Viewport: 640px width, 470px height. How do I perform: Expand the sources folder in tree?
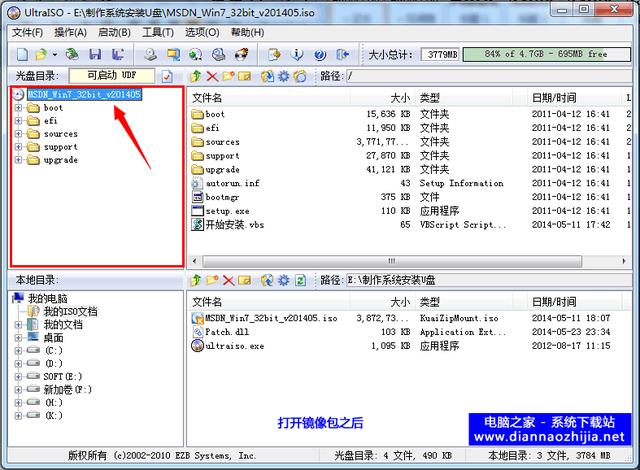18,134
